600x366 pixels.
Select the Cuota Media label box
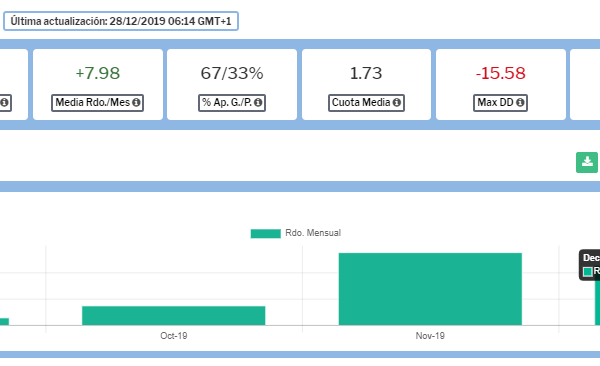366,103
